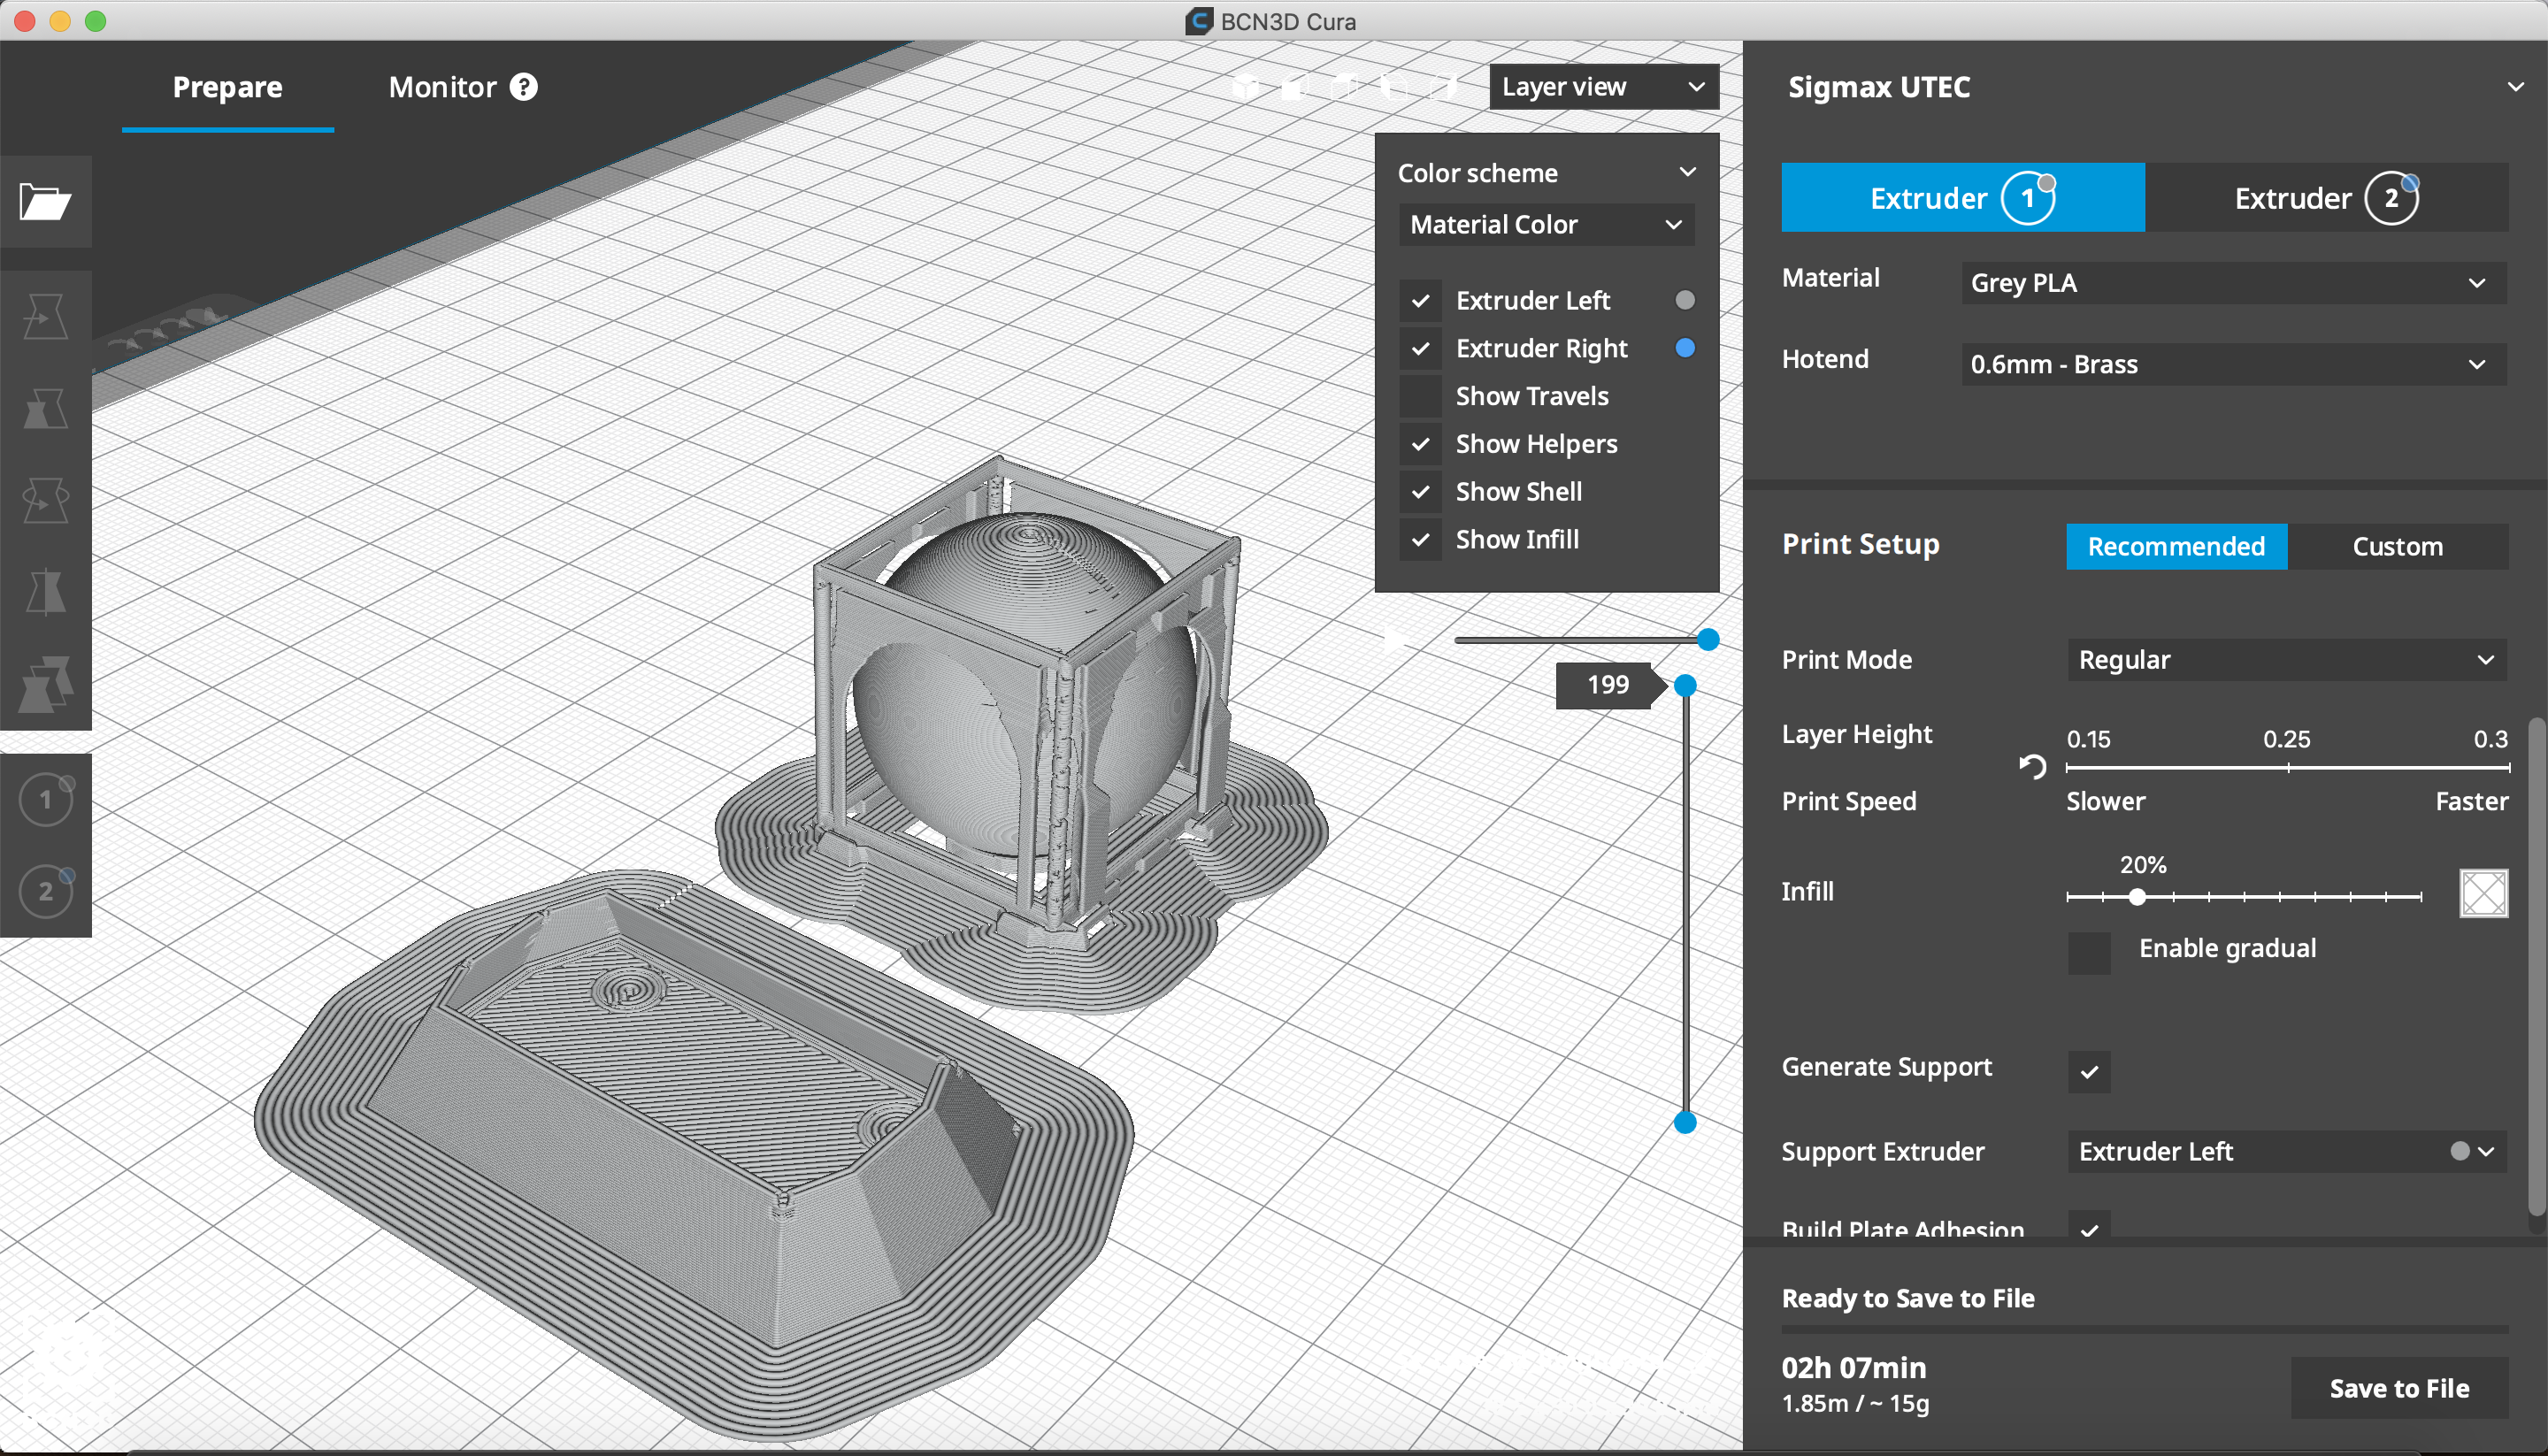Select the Extruder 2 tab
2548x1456 pixels.
(2326, 198)
